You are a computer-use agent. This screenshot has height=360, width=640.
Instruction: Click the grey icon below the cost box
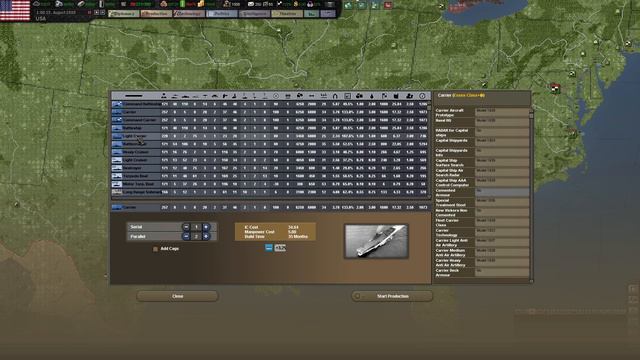(280, 248)
